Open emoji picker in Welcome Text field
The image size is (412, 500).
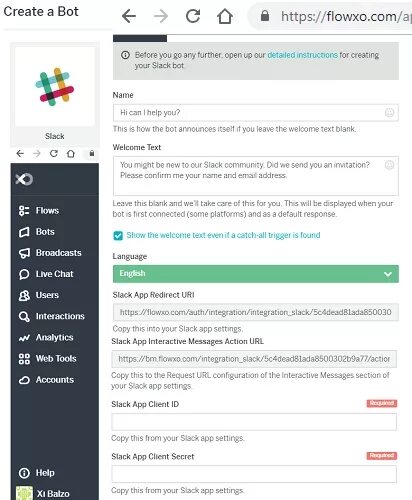click(389, 165)
